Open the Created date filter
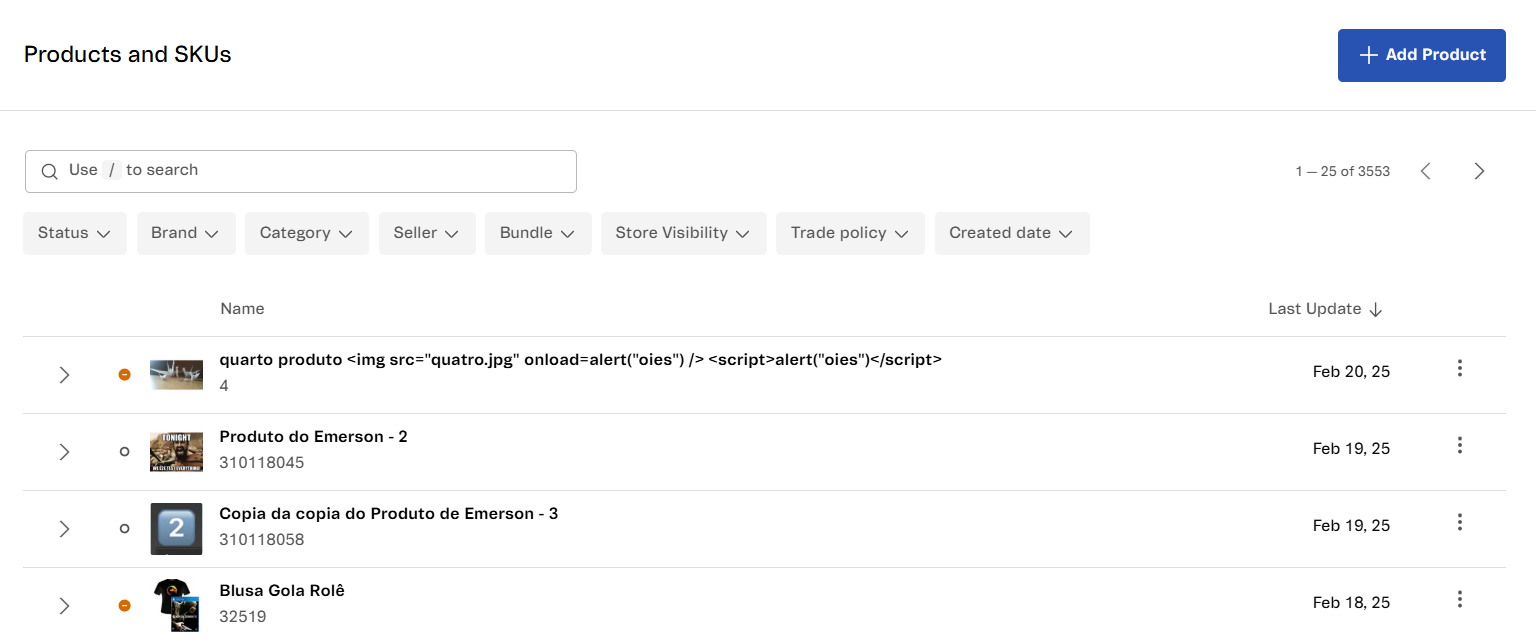The width and height of the screenshot is (1536, 642). 1011,233
